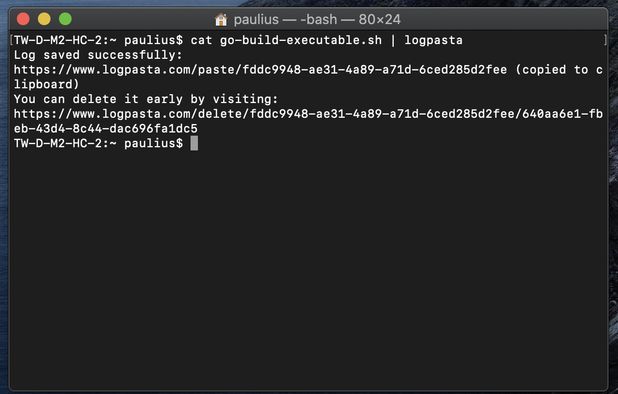Click the 'Log saved successfully:' output line
This screenshot has height=394, width=618.
pos(98,55)
